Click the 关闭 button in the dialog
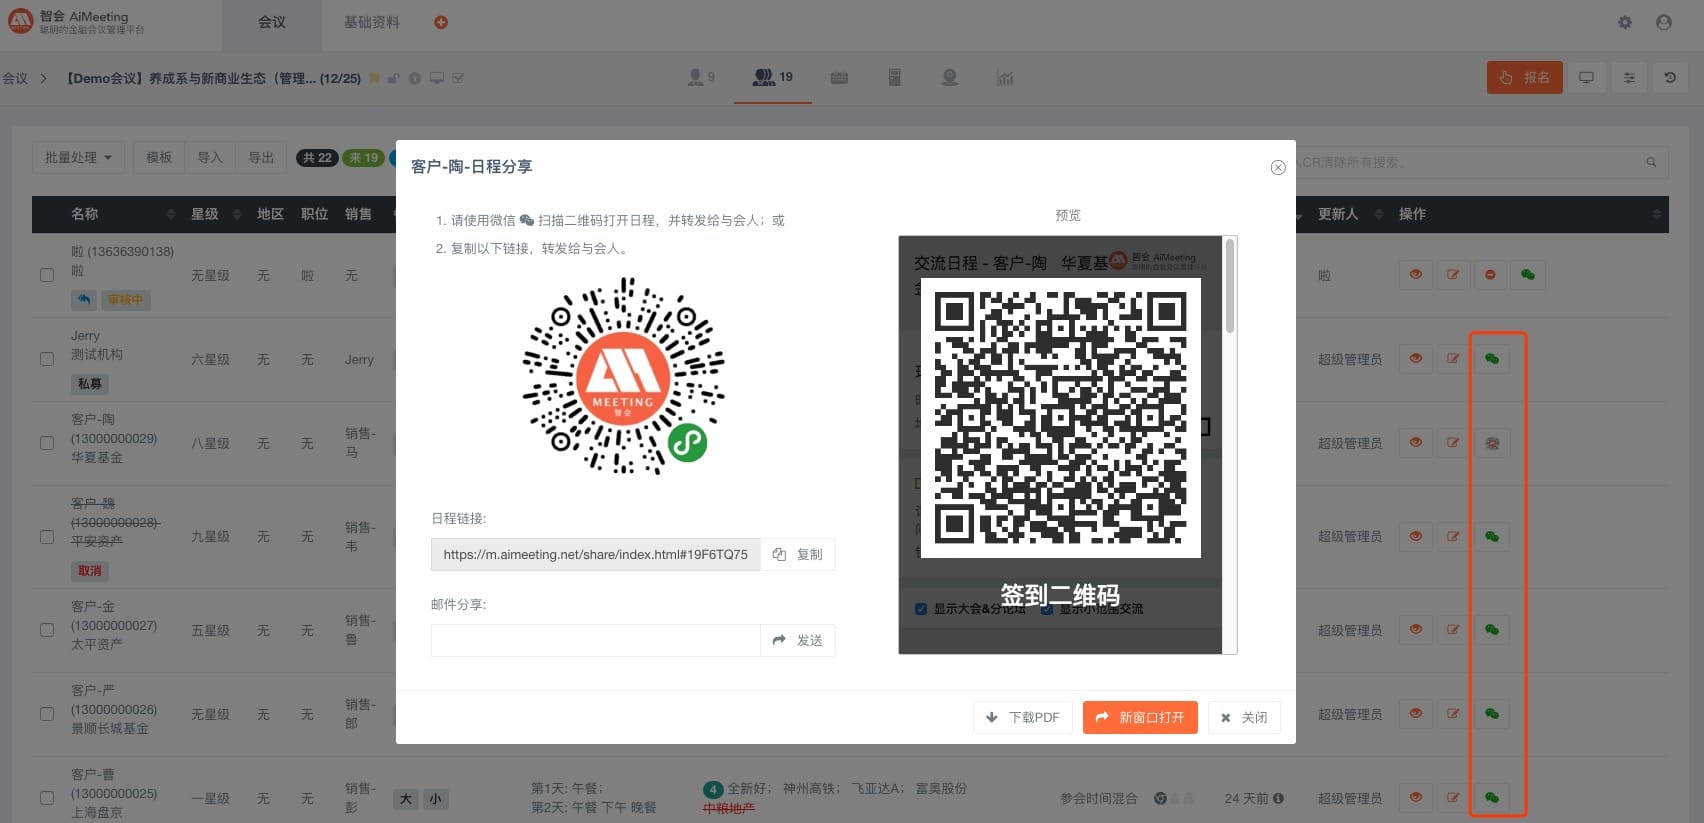Viewport: 1704px width, 823px height. 1244,717
